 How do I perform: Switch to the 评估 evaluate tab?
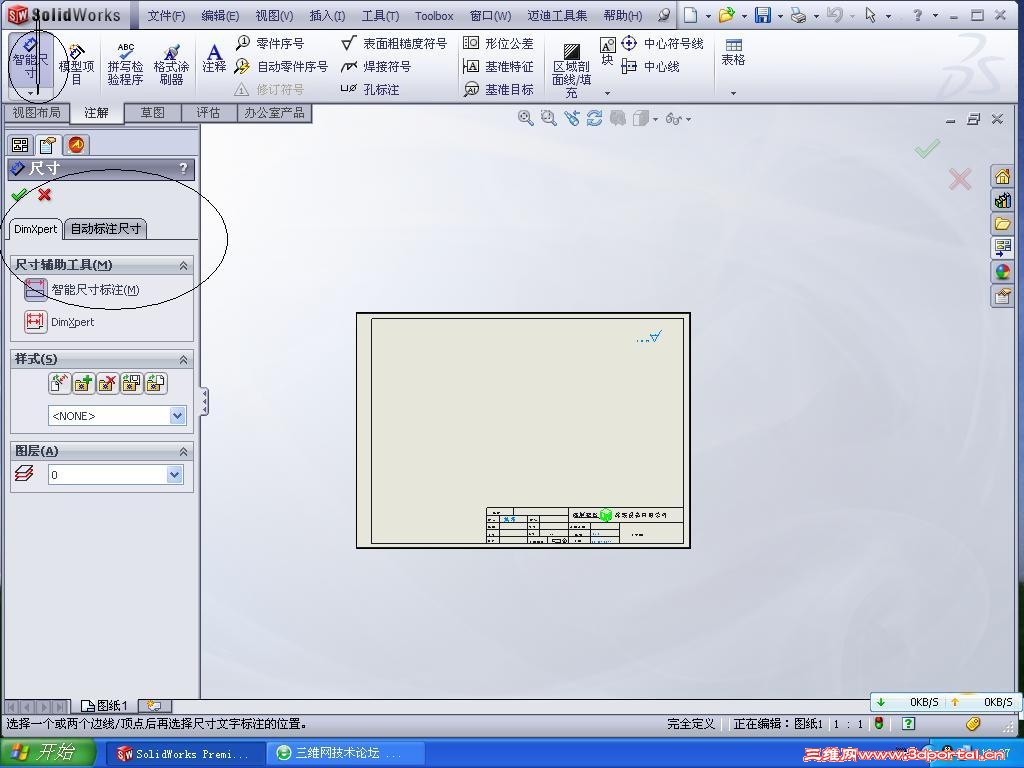(x=208, y=112)
